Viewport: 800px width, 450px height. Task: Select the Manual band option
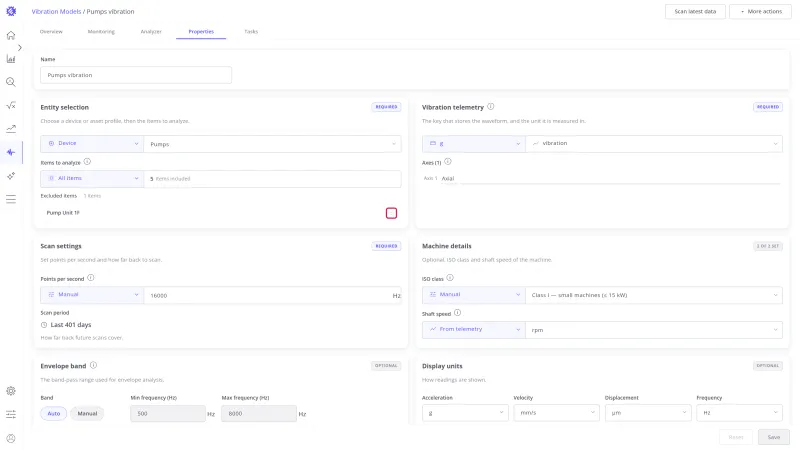point(87,413)
